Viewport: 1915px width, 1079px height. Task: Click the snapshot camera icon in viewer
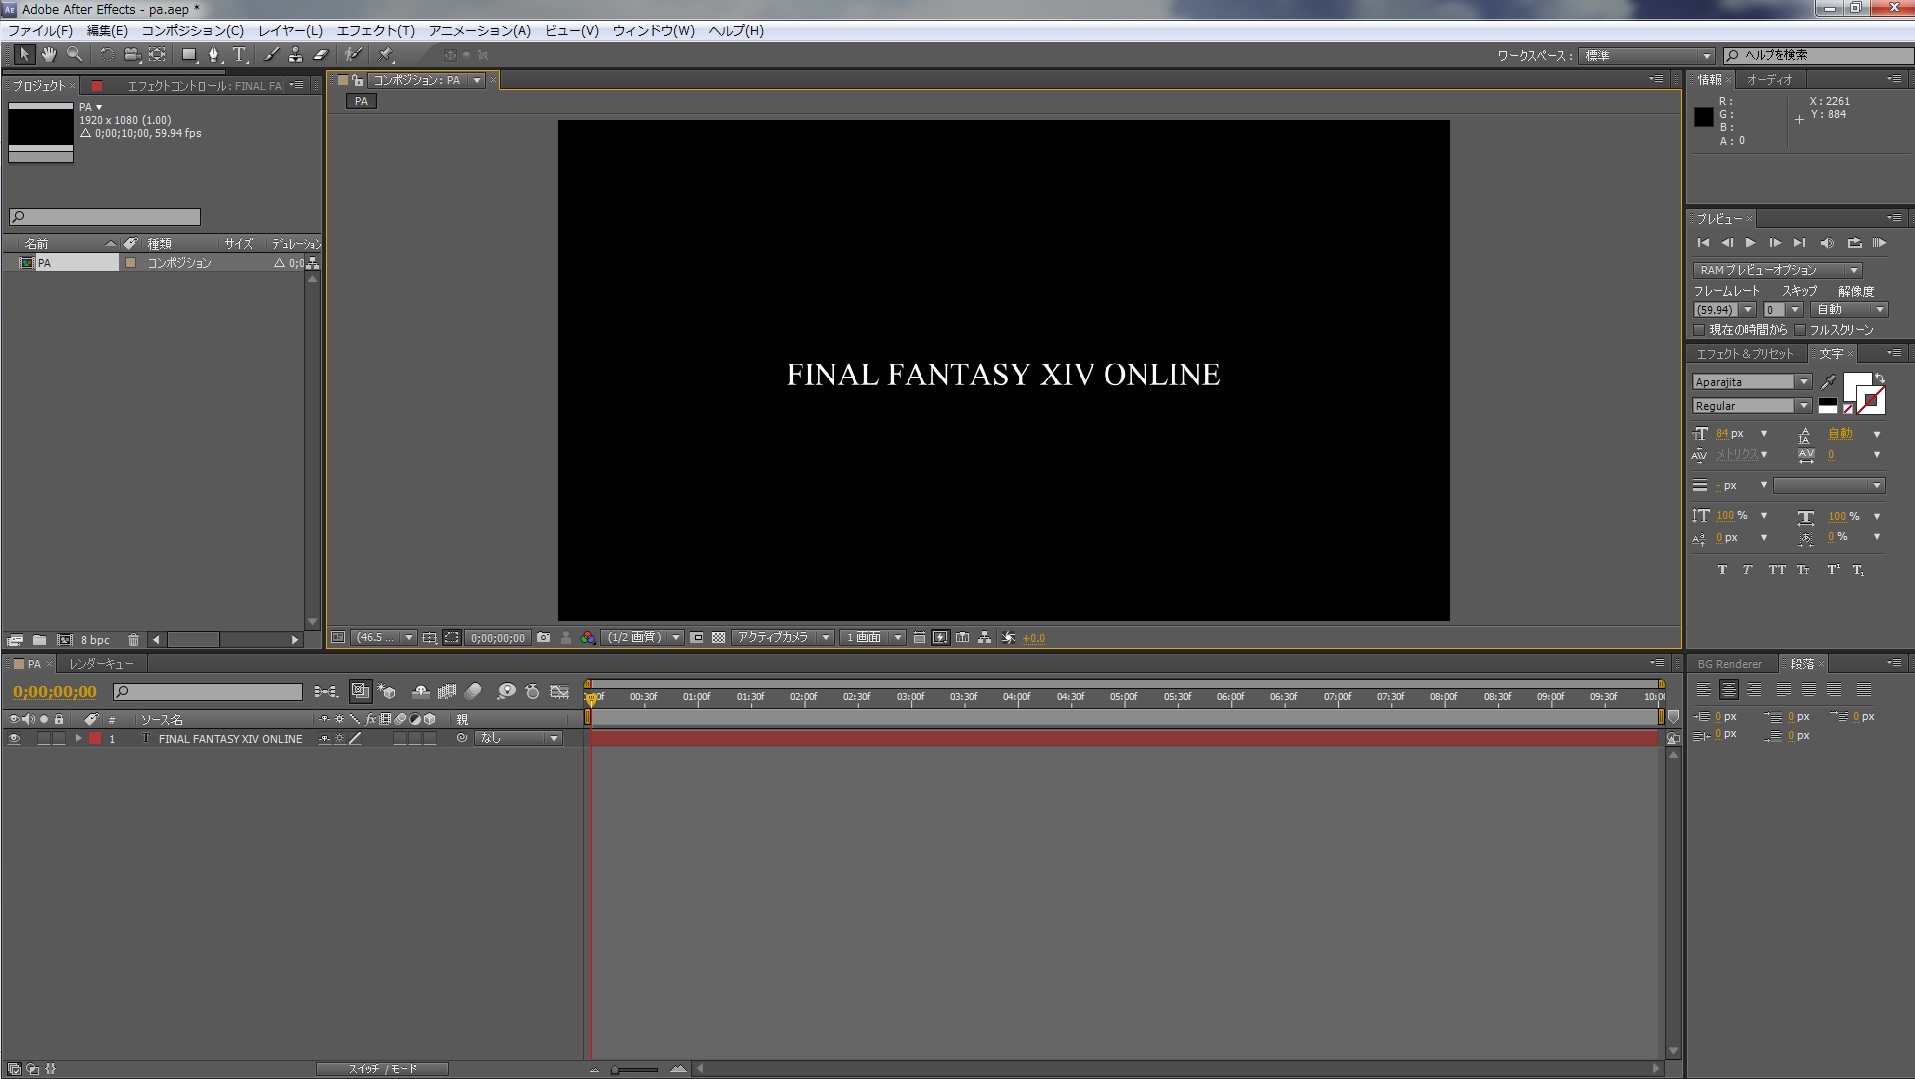point(544,638)
